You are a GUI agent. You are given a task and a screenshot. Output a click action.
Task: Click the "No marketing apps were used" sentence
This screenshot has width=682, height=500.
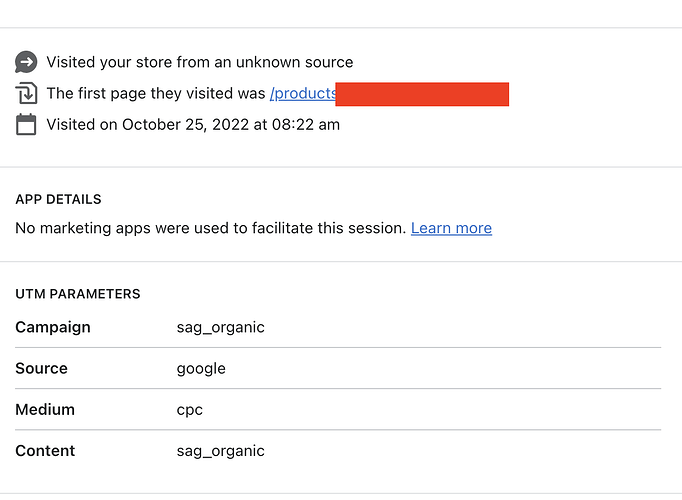(x=210, y=228)
